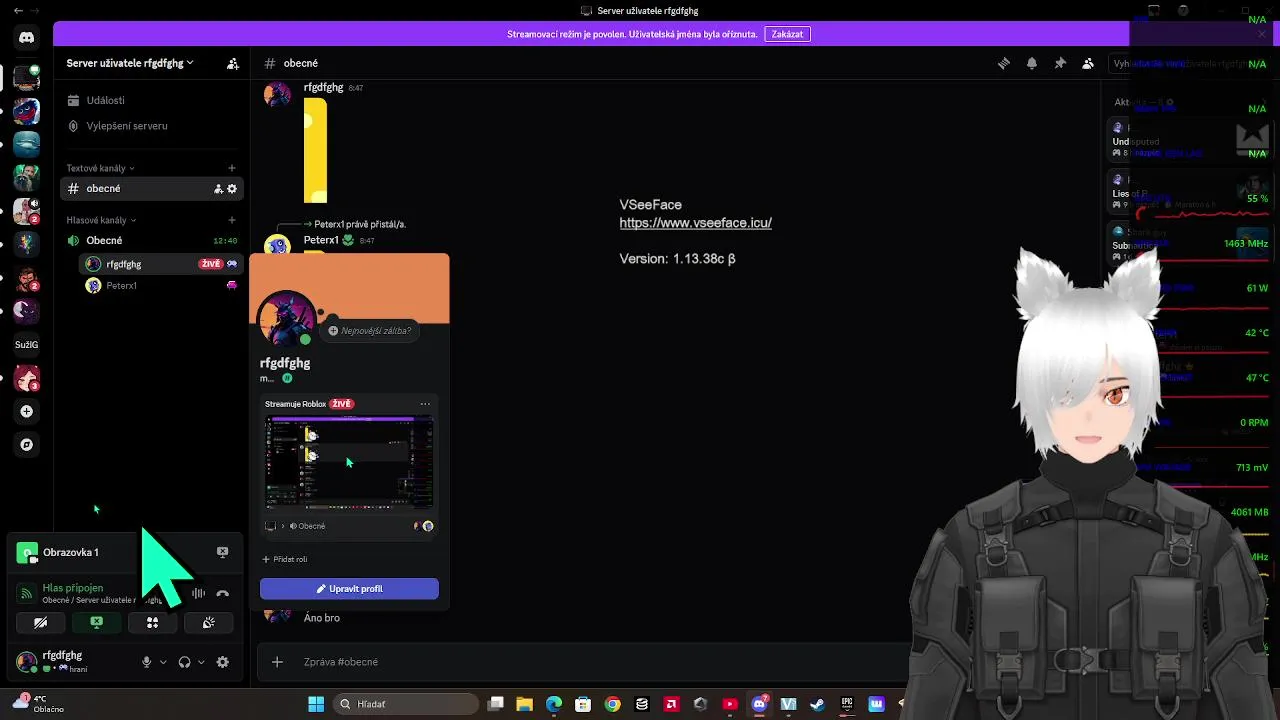Add a text channel with plus
Image resolution: width=1280 pixels, height=720 pixels.
click(232, 168)
